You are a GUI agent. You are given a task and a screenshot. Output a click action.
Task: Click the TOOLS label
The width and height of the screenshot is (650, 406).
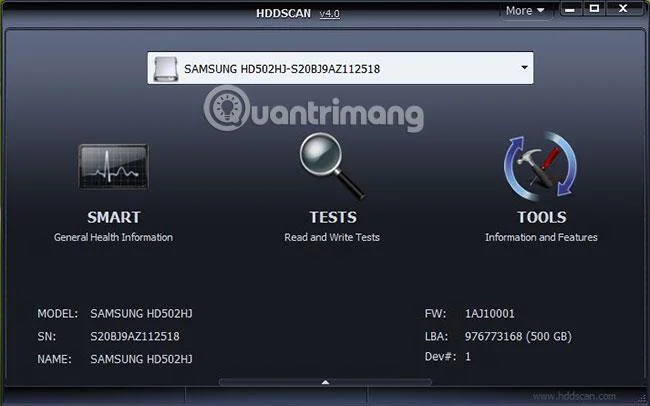tap(541, 217)
